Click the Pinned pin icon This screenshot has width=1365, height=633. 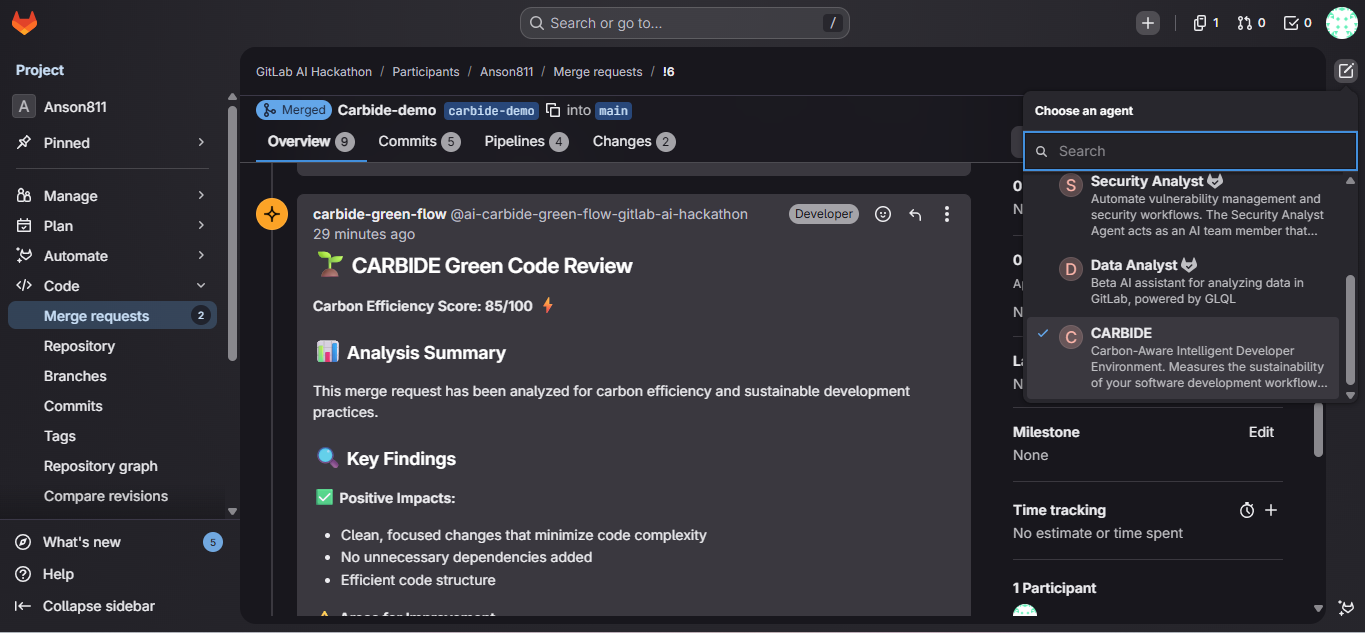pyautogui.click(x=24, y=143)
